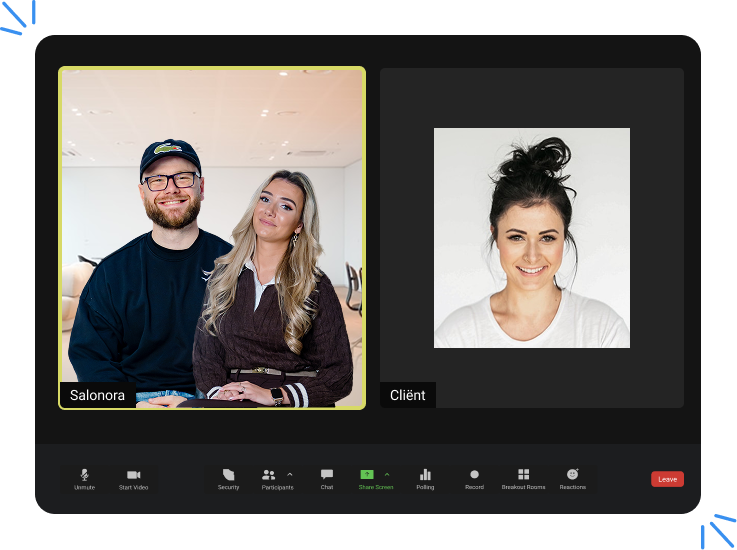Open the Breakout Rooms grid icon
The height and width of the screenshot is (550, 737).
coord(523,475)
